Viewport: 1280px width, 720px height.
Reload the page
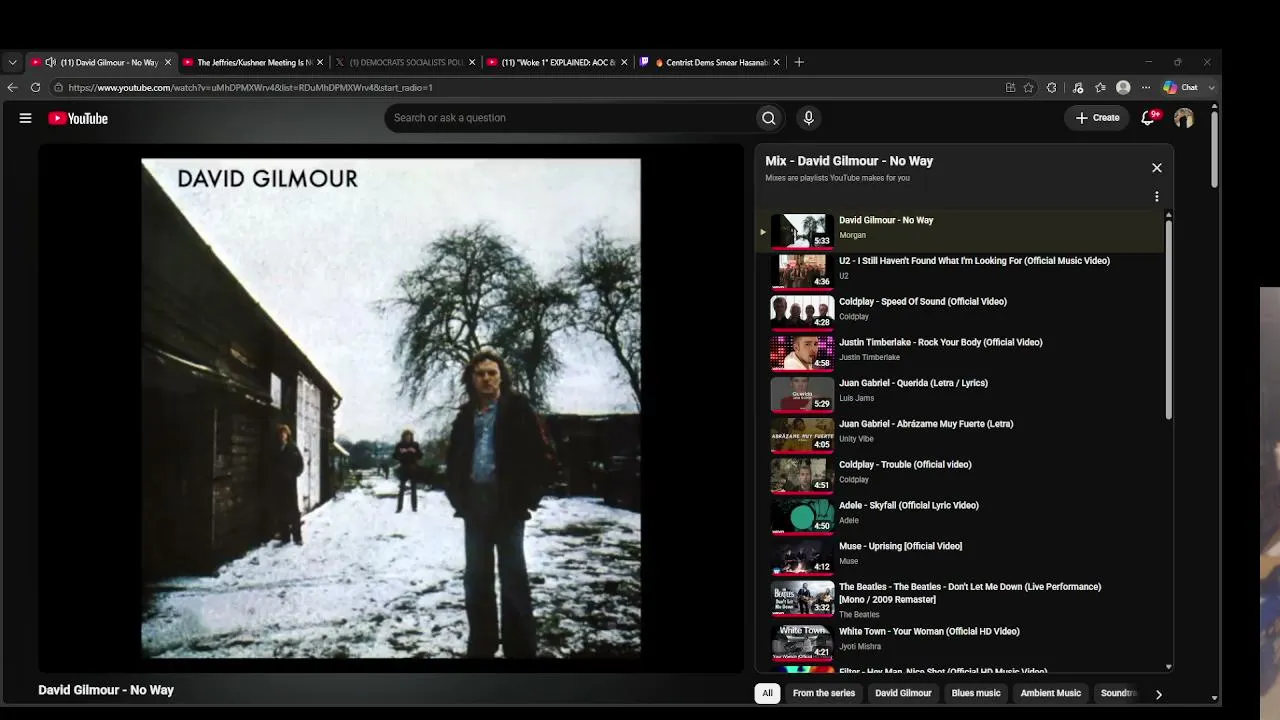pyautogui.click(x=35, y=88)
